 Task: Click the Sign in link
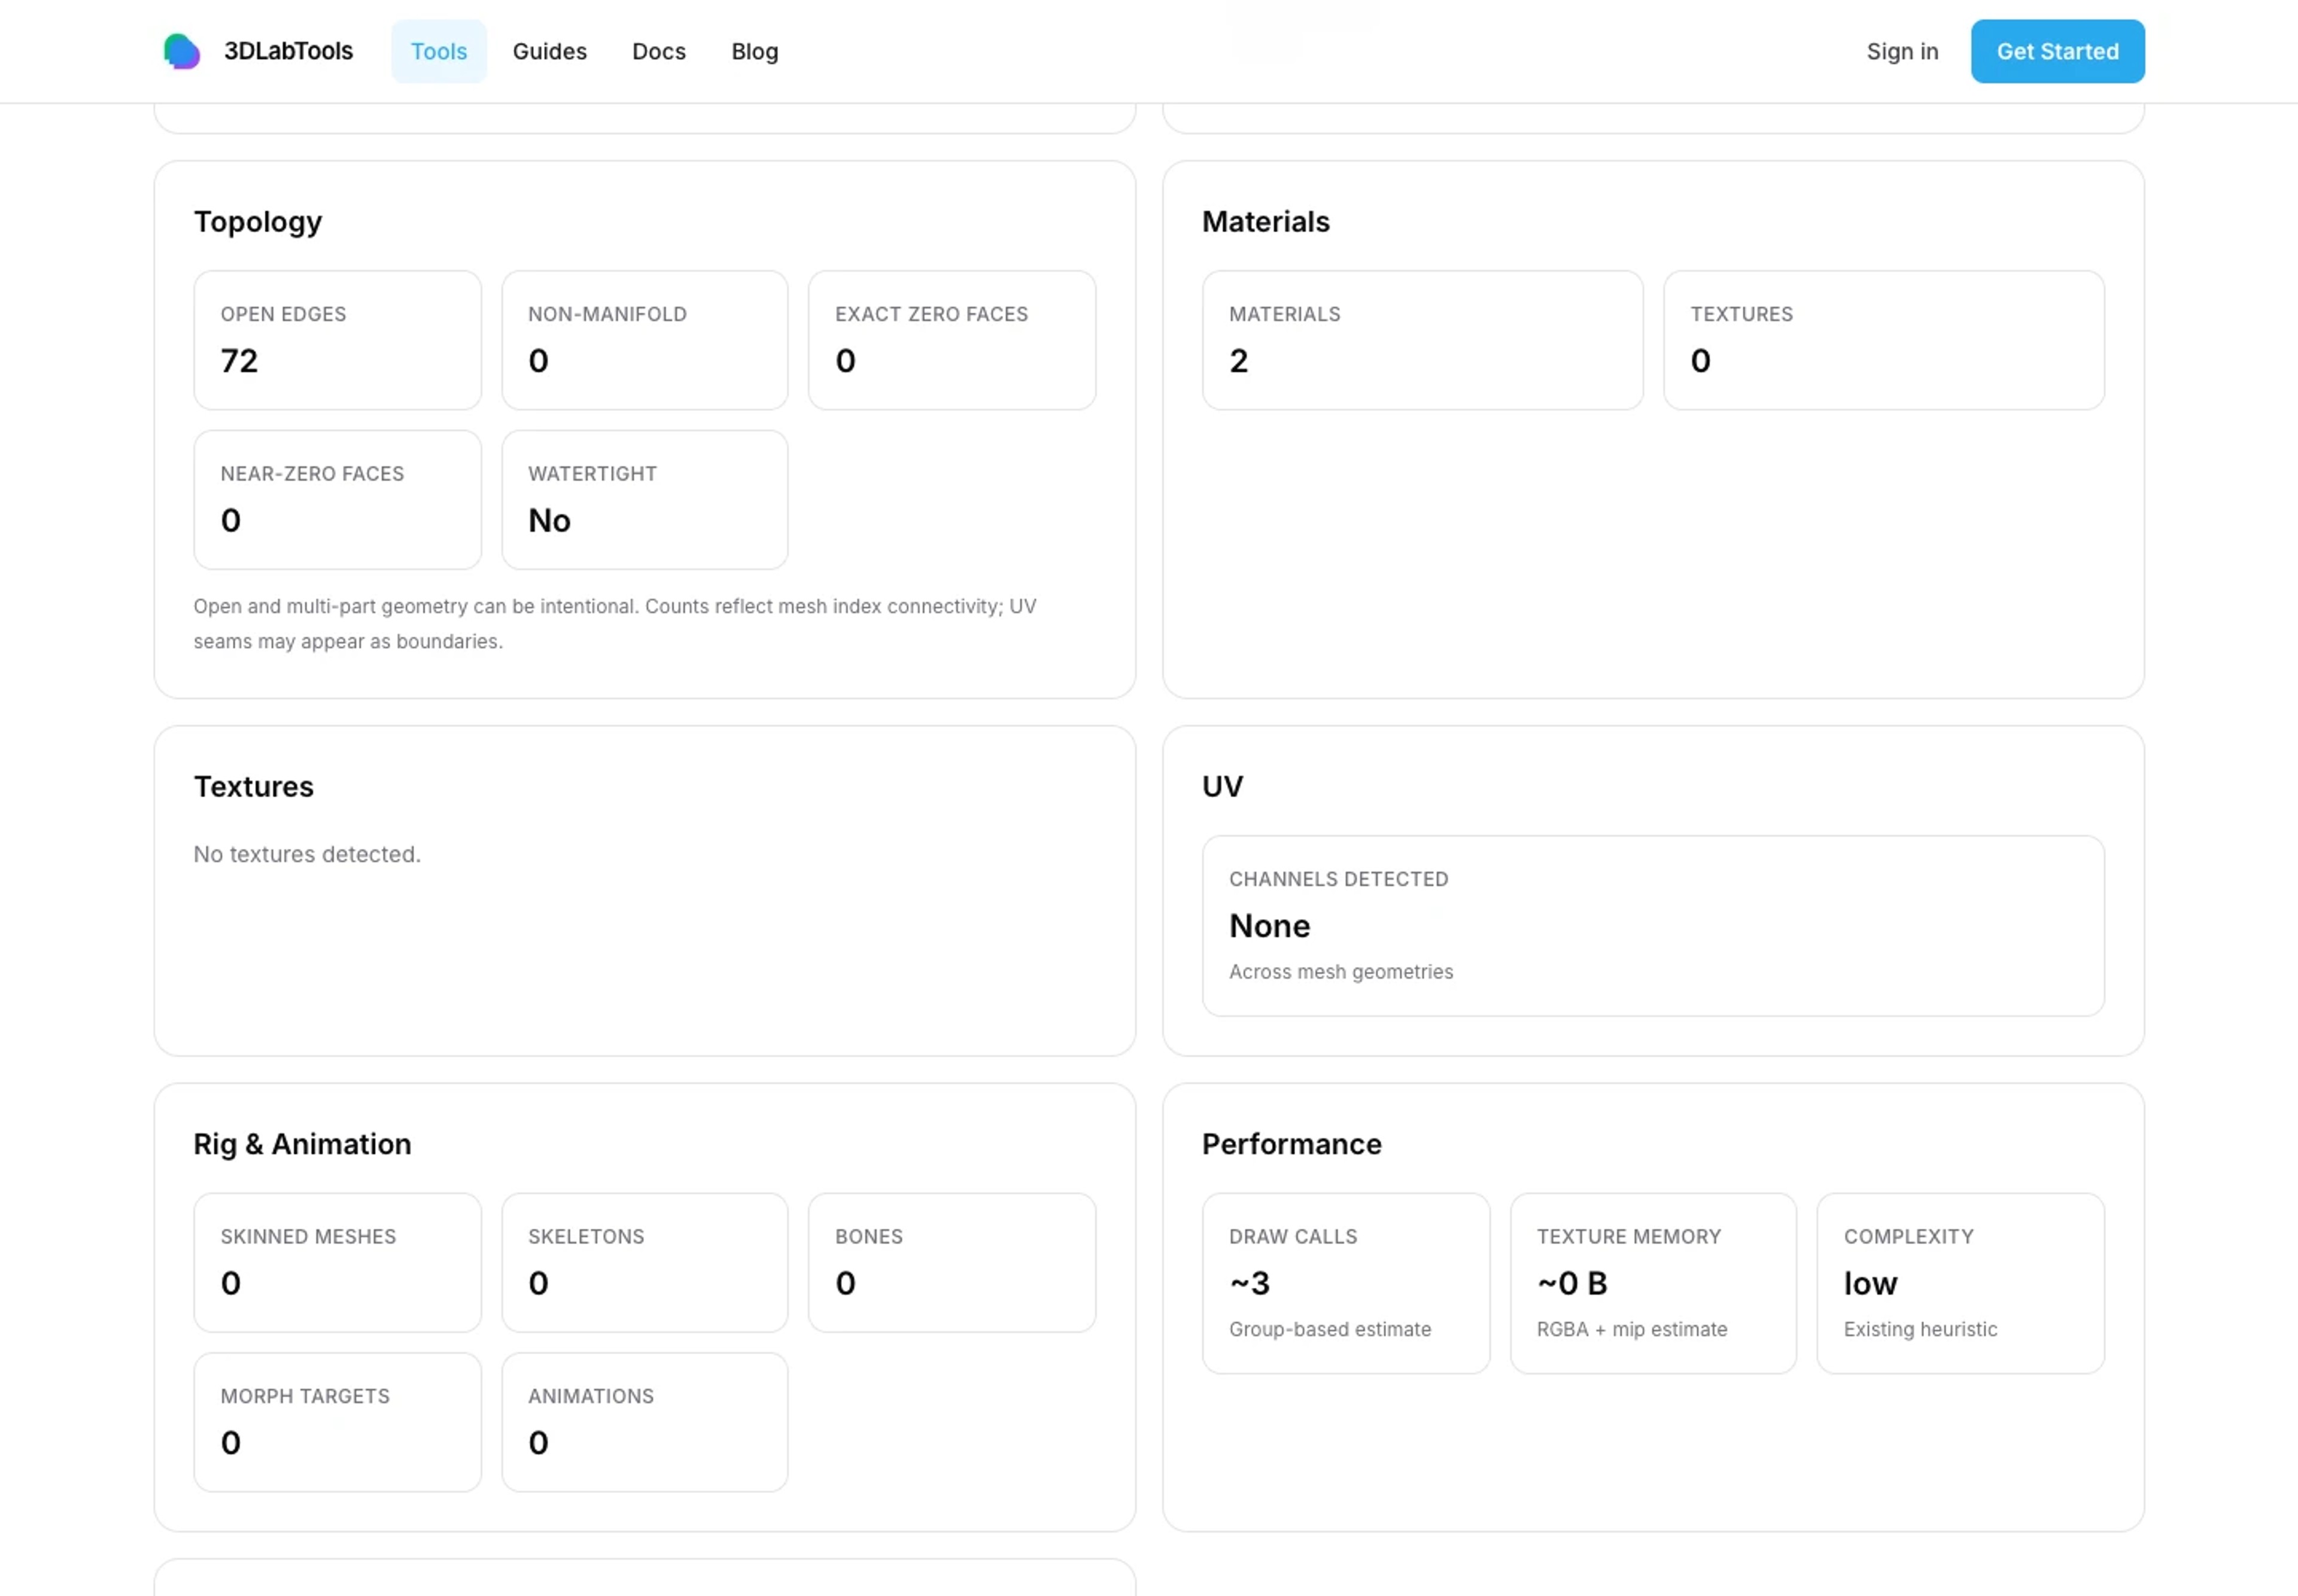pos(1902,51)
